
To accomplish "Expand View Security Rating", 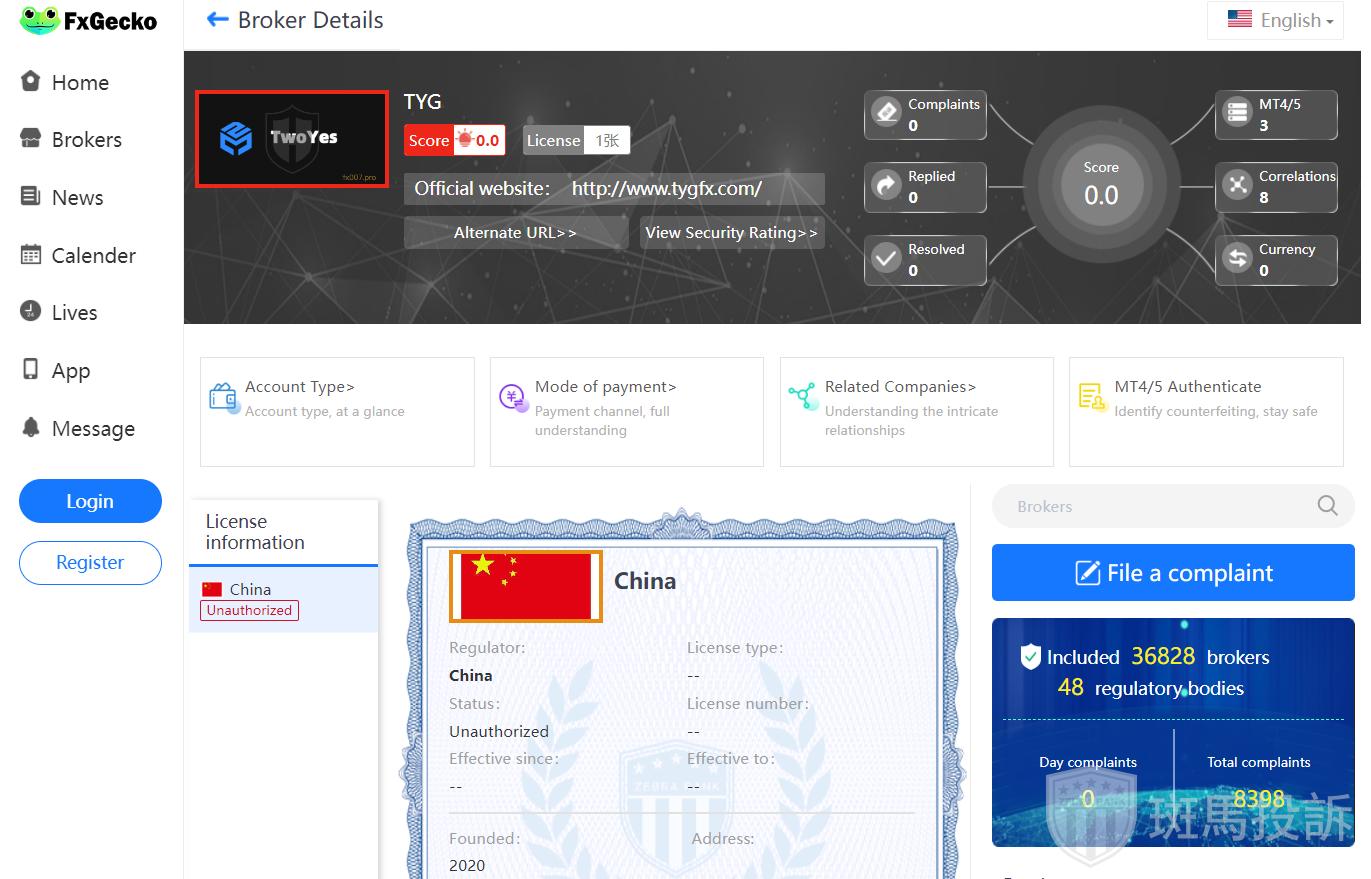I will (x=731, y=233).
